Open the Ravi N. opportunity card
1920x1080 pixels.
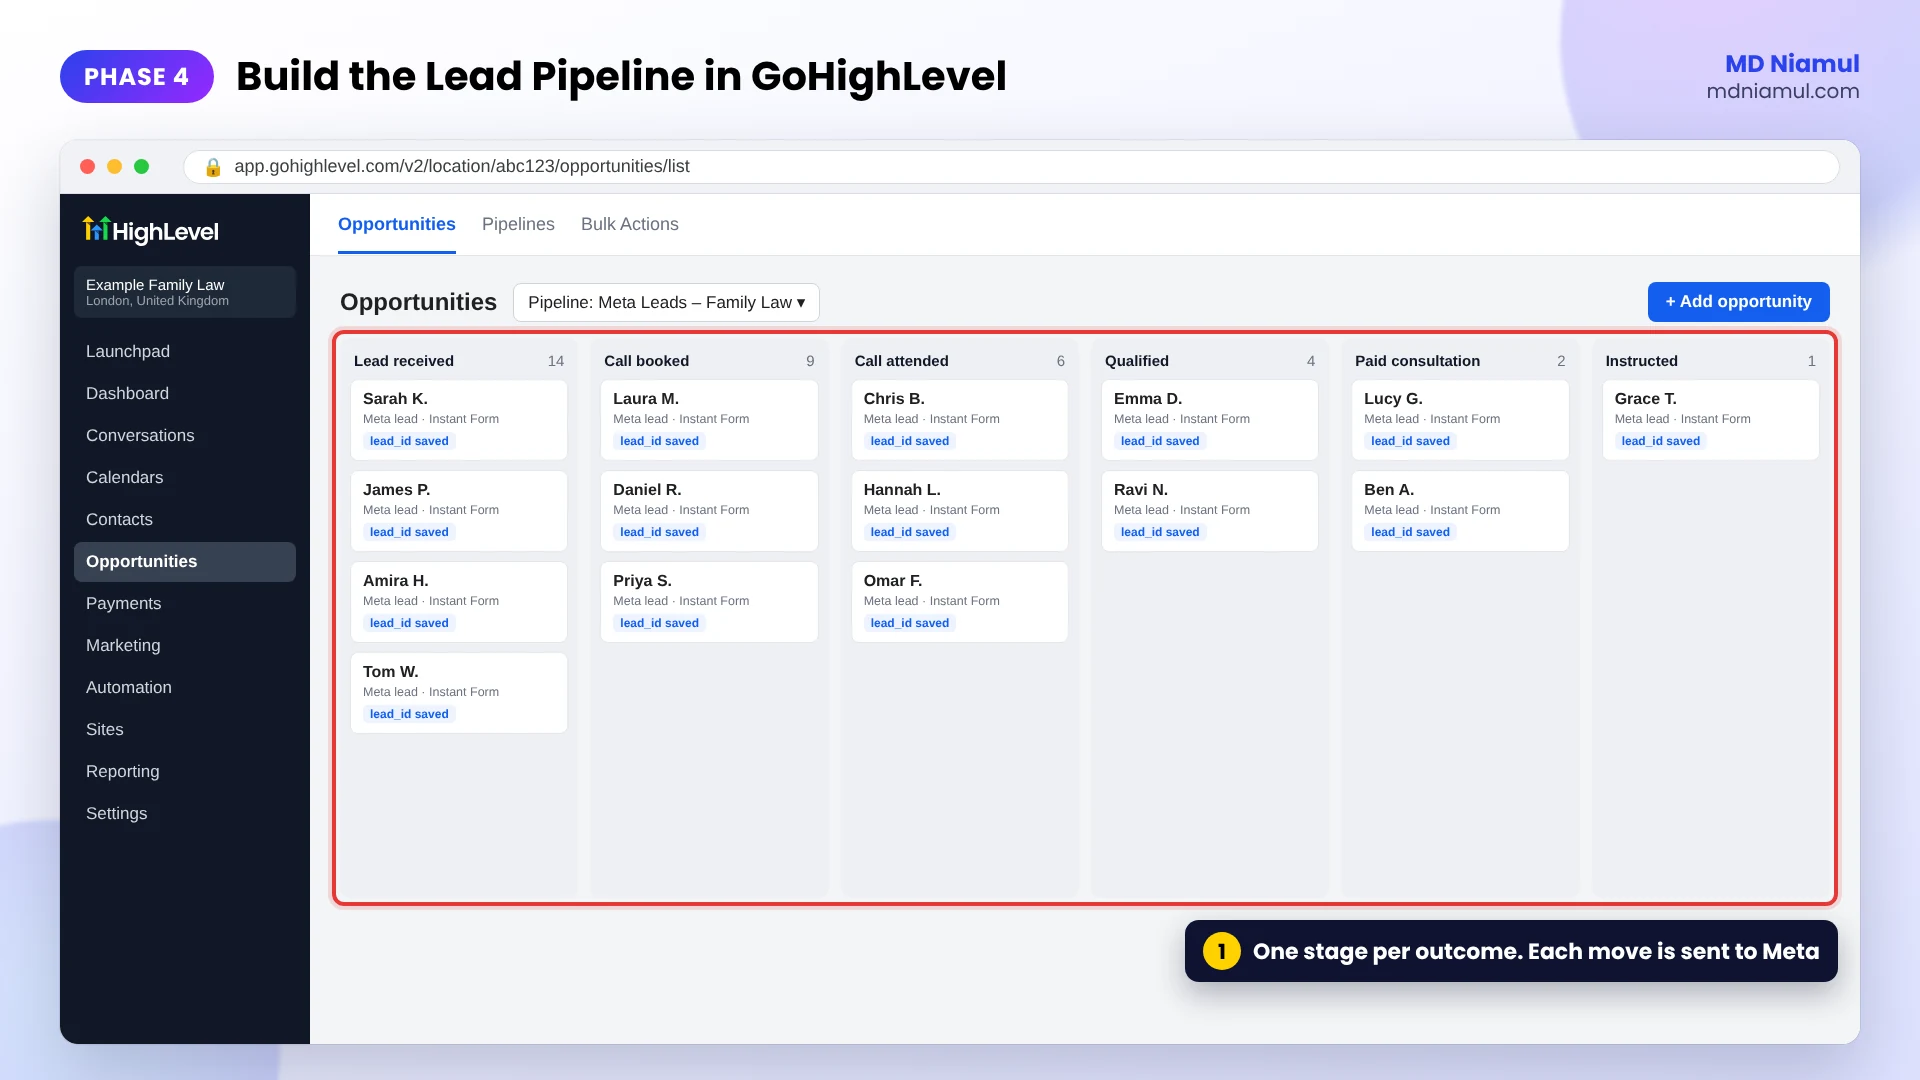click(1210, 511)
